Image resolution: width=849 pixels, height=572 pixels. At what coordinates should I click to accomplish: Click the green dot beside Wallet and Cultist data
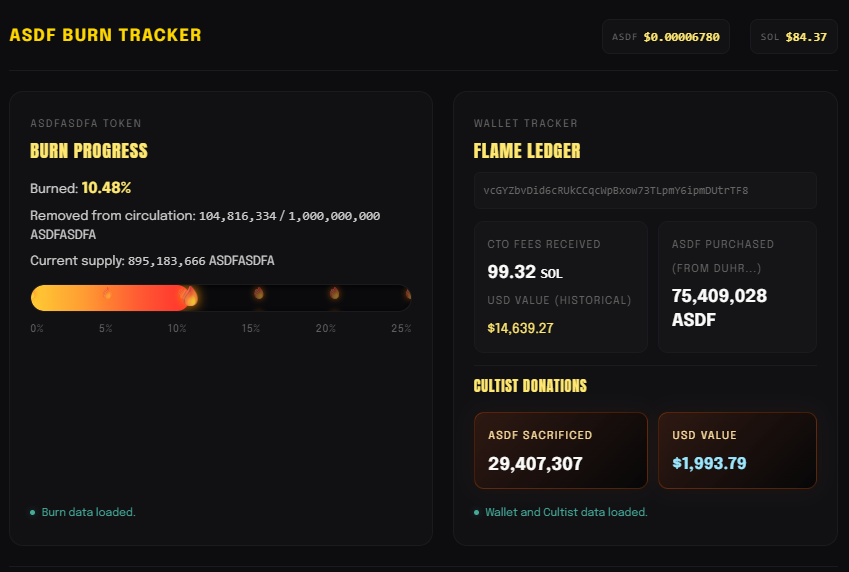point(476,512)
